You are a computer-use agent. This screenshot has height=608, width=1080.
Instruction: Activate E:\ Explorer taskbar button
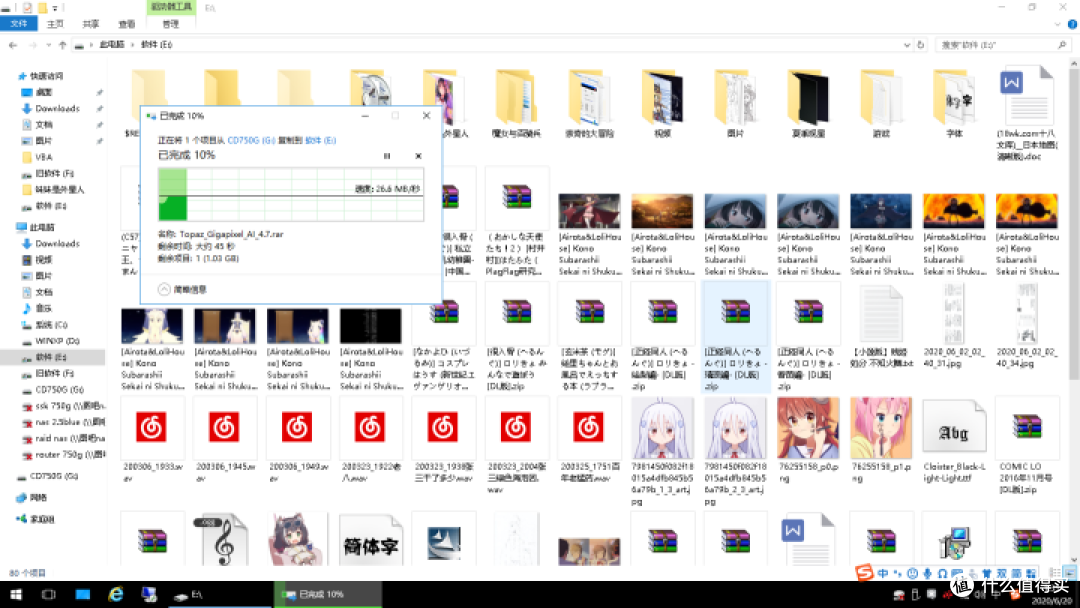[x=219, y=594]
